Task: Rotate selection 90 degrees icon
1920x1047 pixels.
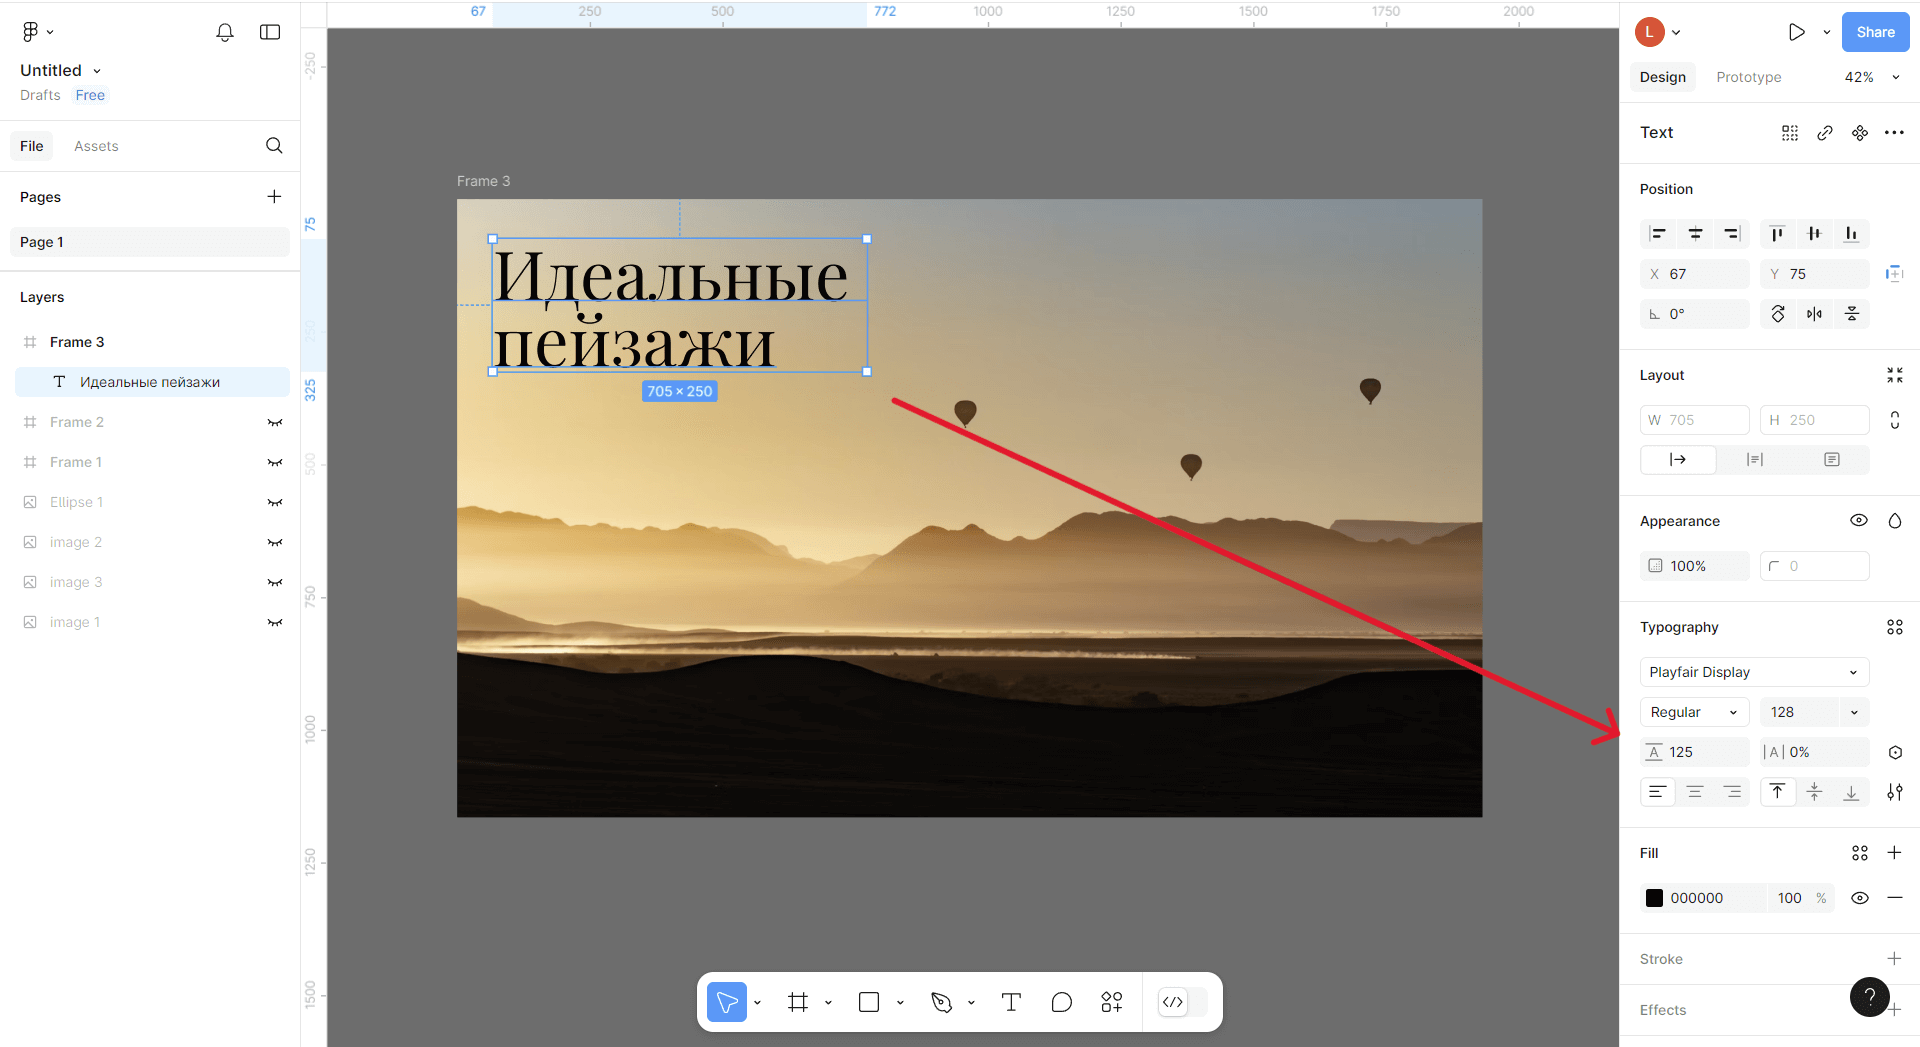Action: [1777, 314]
